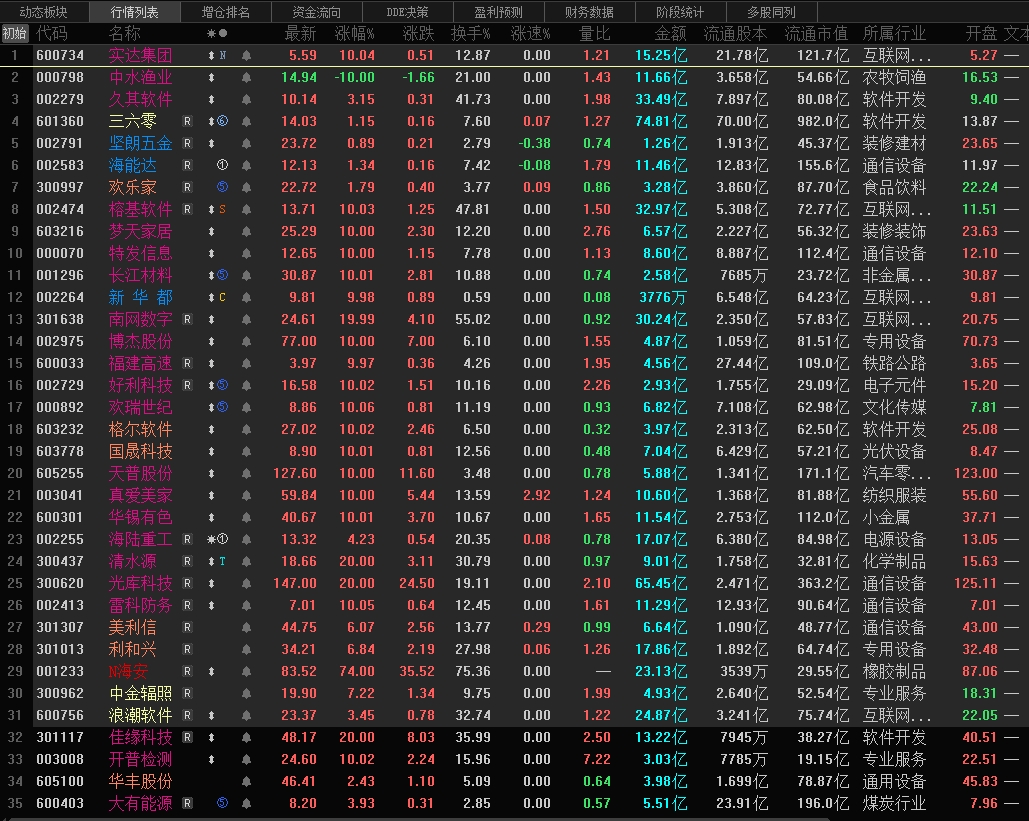Click the R badge beside 欢乐家
The width and height of the screenshot is (1029, 821).
click(x=187, y=187)
